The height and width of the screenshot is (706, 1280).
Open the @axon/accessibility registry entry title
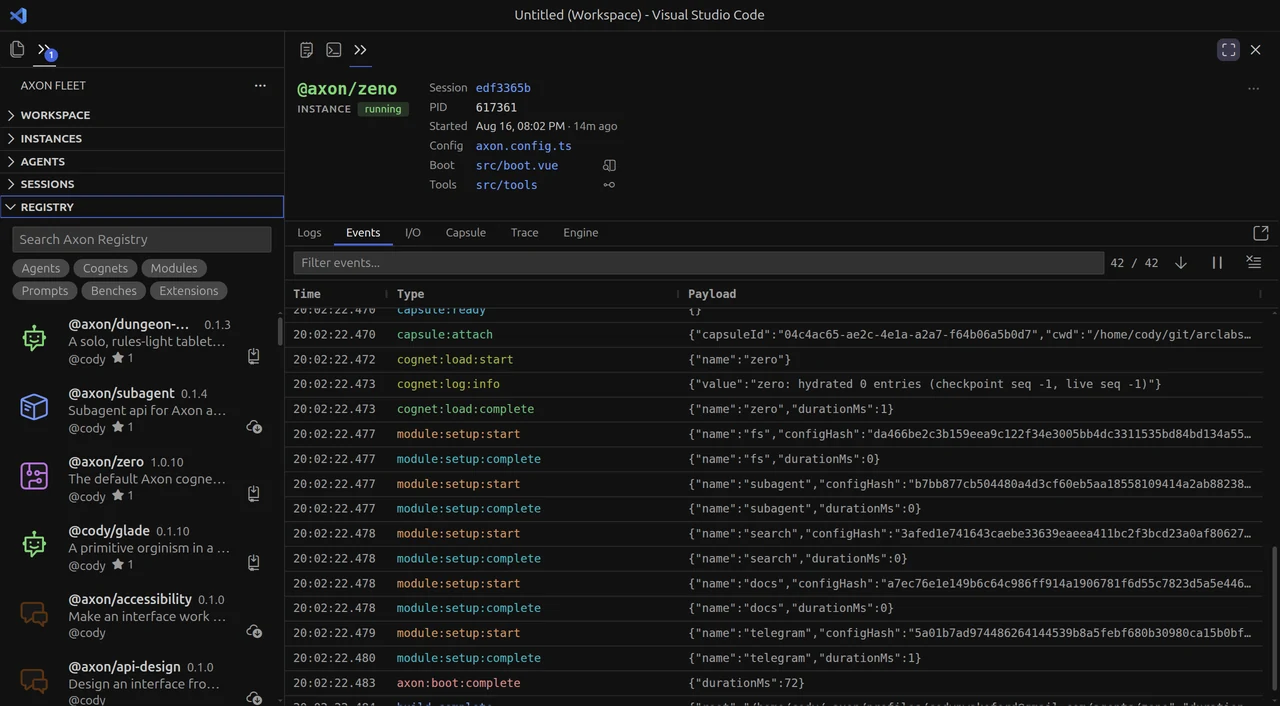point(130,599)
